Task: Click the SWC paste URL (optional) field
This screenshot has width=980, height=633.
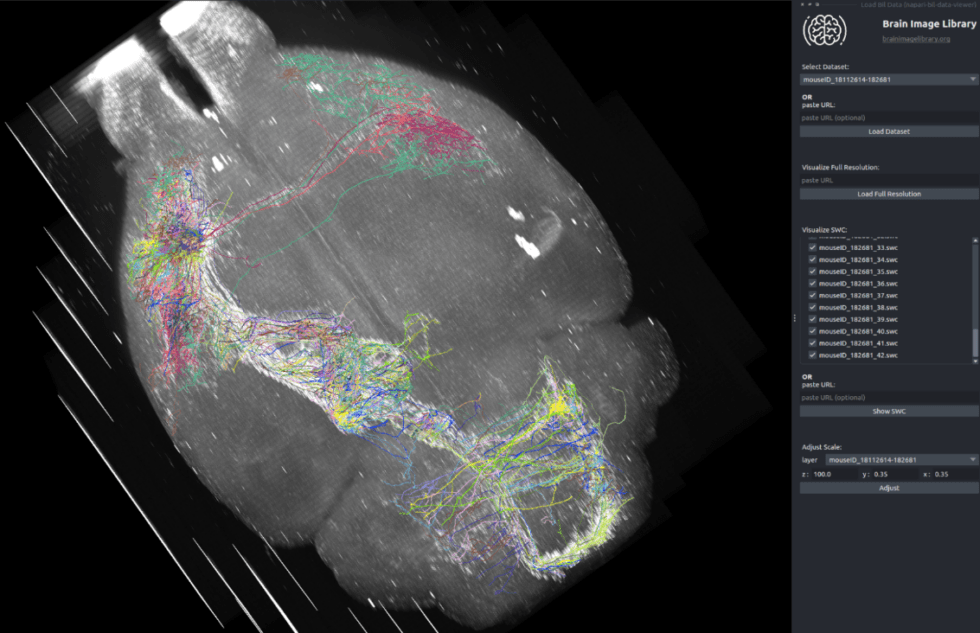Action: (889, 397)
